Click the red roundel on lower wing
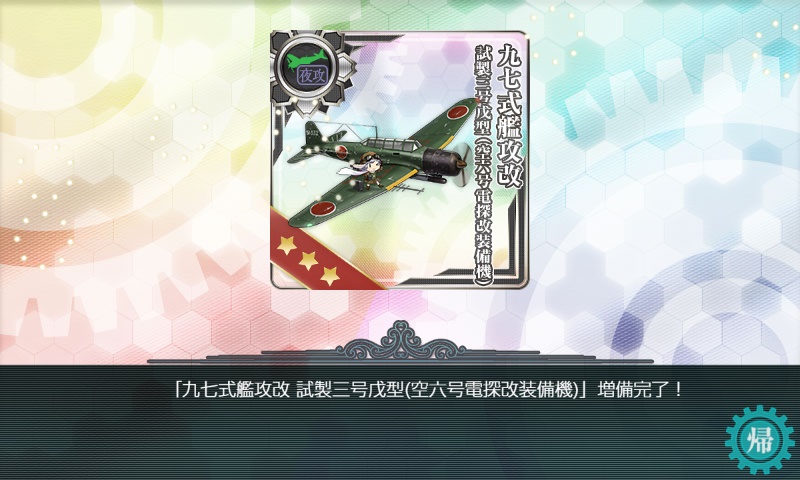The height and width of the screenshot is (480, 800). [x=323, y=208]
